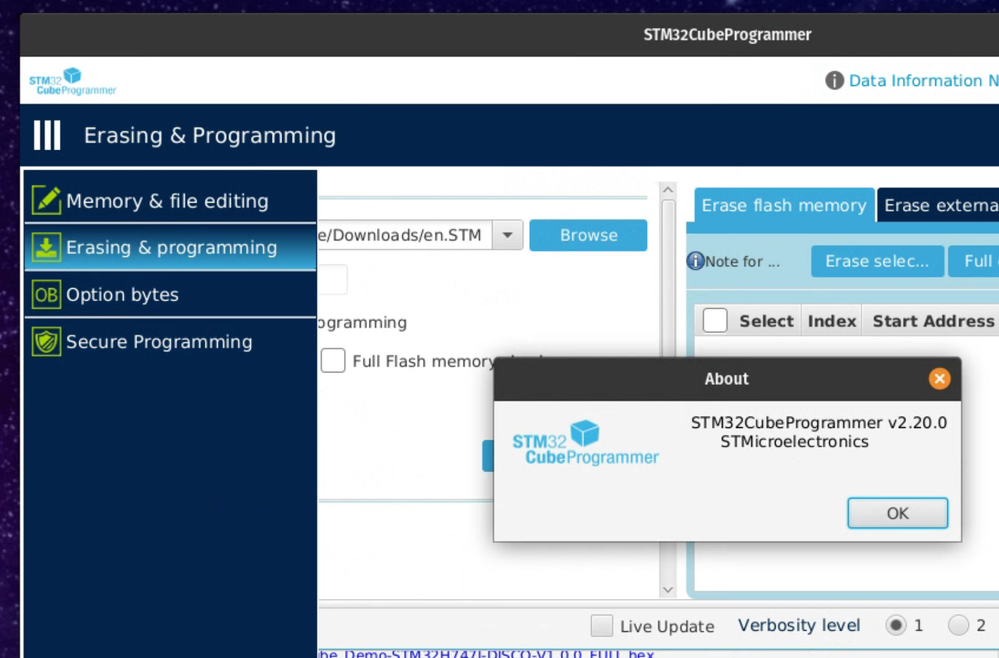Open Option bytes using the OB icon
The height and width of the screenshot is (658, 999).
pyautogui.click(x=45, y=294)
